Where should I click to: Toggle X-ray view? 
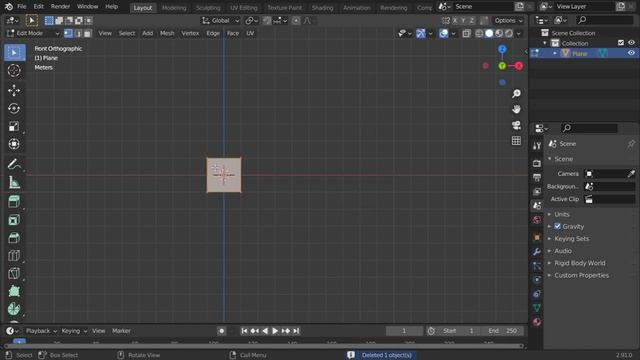(466, 33)
